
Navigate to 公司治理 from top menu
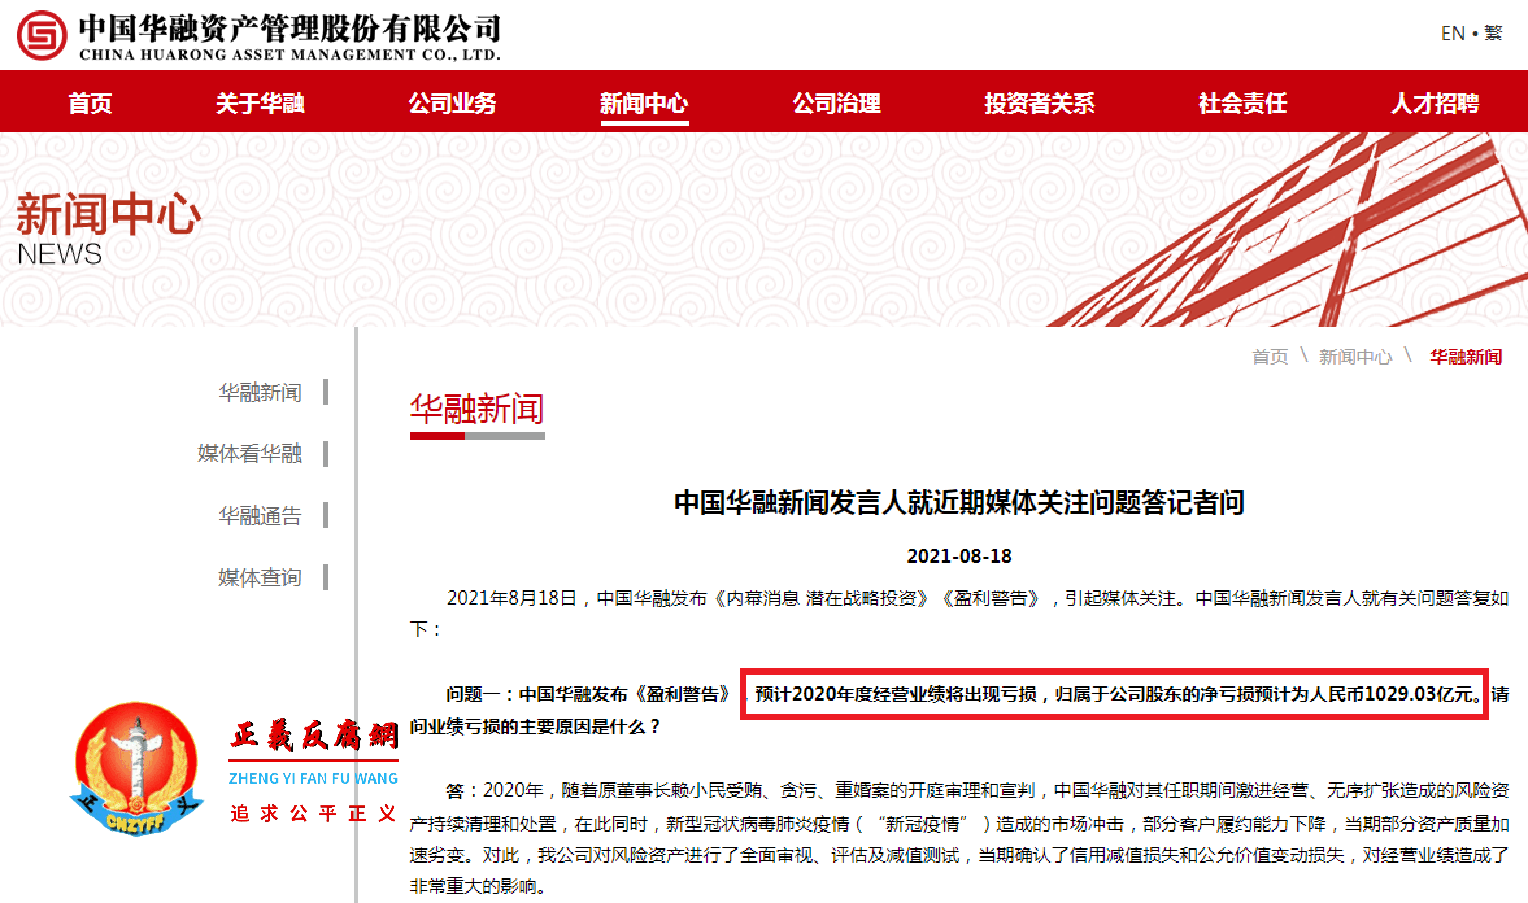[x=837, y=102]
